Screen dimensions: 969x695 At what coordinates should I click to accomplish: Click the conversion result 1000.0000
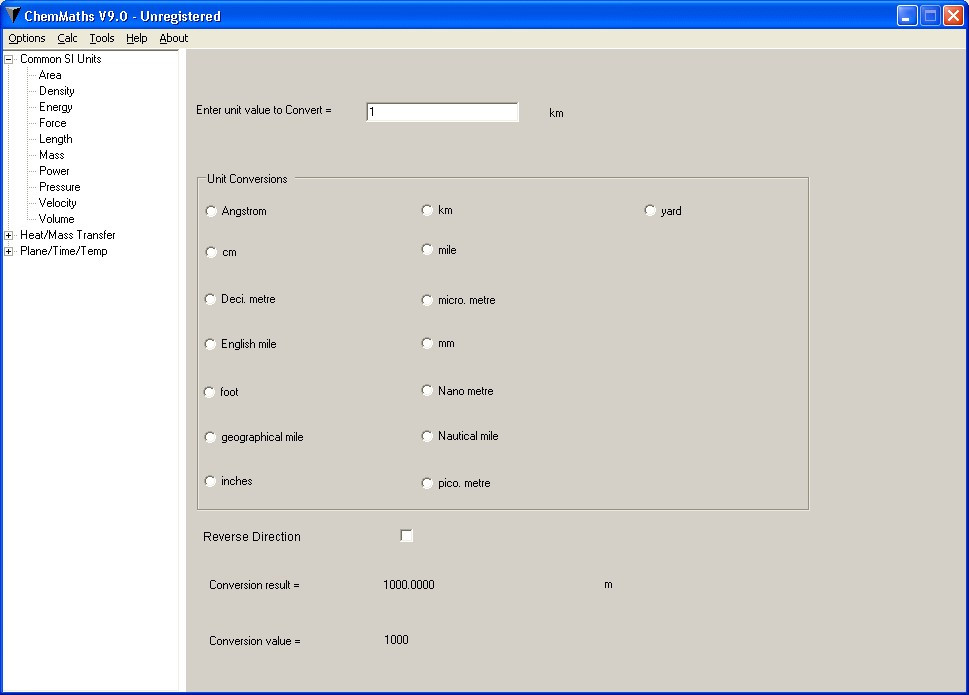click(x=409, y=585)
